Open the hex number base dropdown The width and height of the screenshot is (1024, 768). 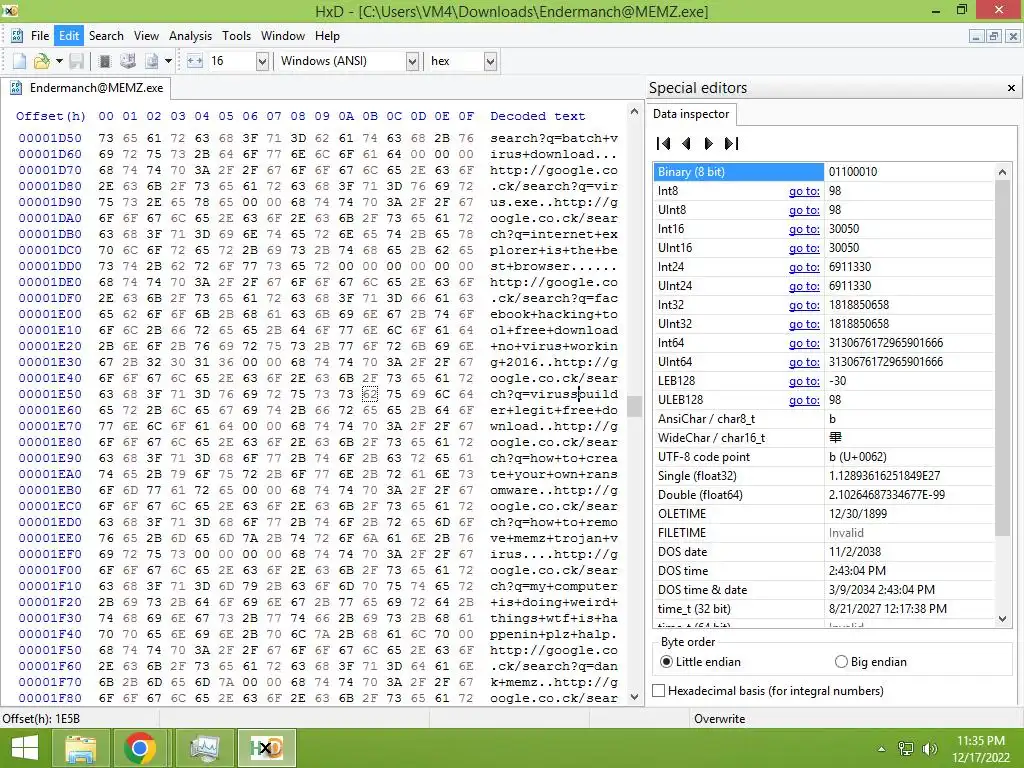[490, 61]
